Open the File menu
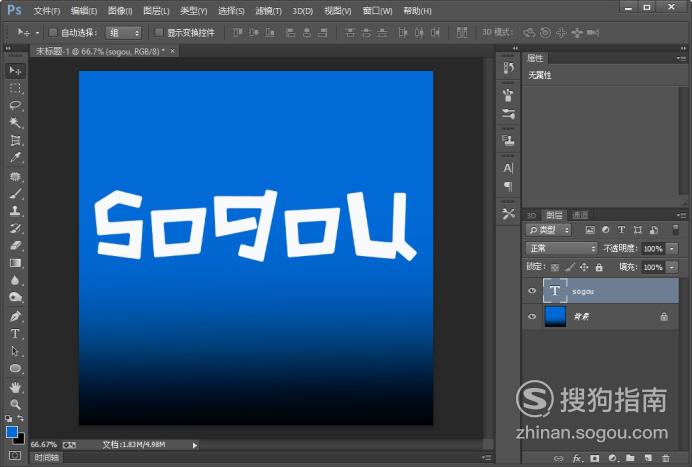 click(47, 11)
